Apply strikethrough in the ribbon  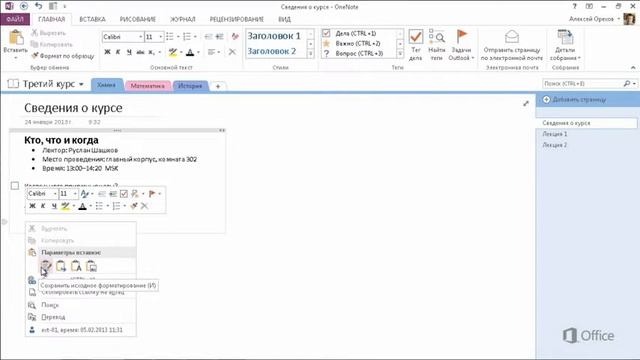pyautogui.click(x=140, y=52)
